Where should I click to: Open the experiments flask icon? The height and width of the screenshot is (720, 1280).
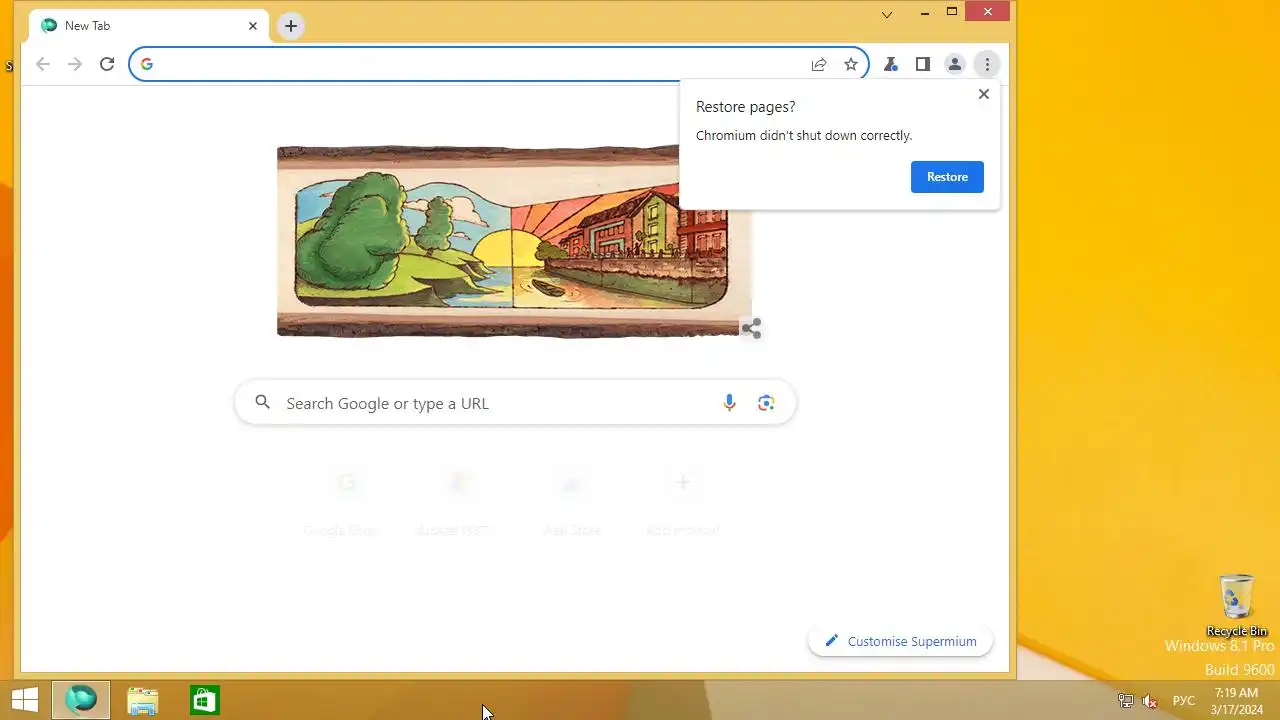click(x=890, y=64)
